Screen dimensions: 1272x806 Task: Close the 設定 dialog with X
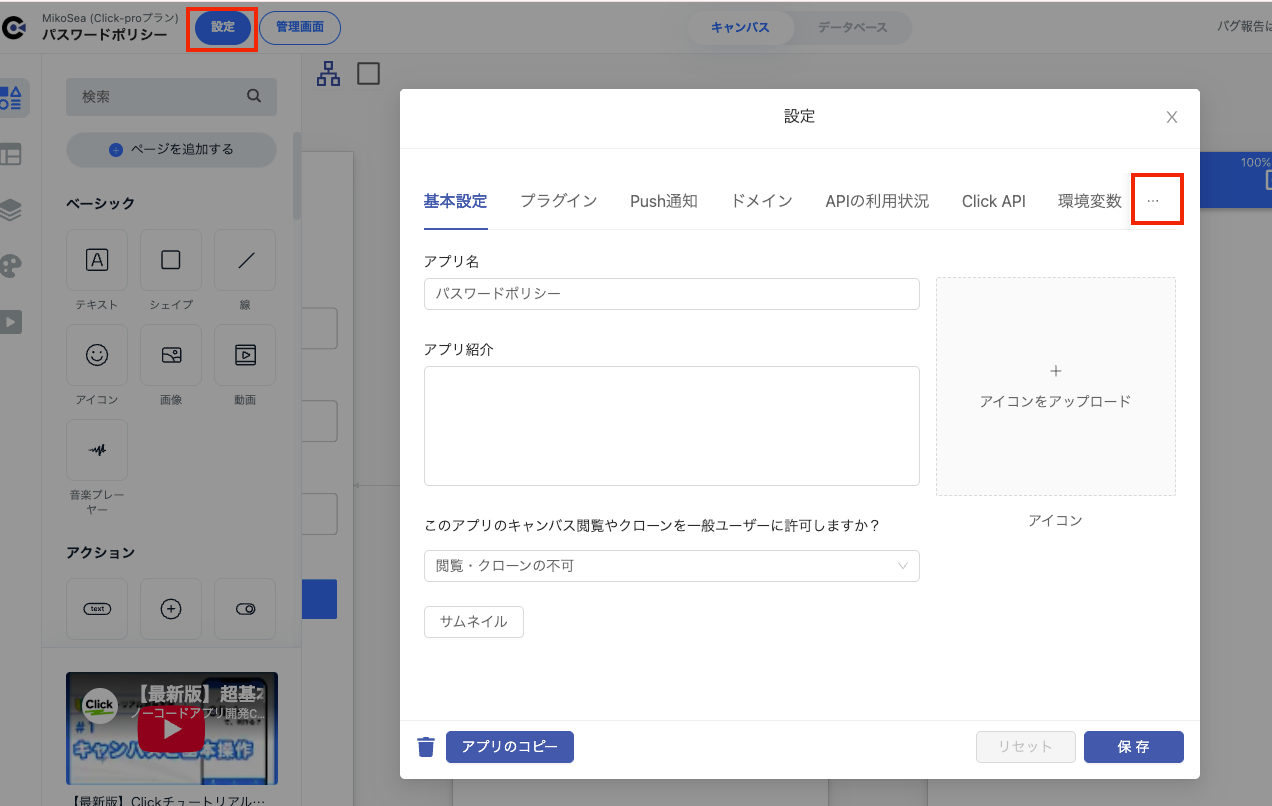click(1172, 117)
